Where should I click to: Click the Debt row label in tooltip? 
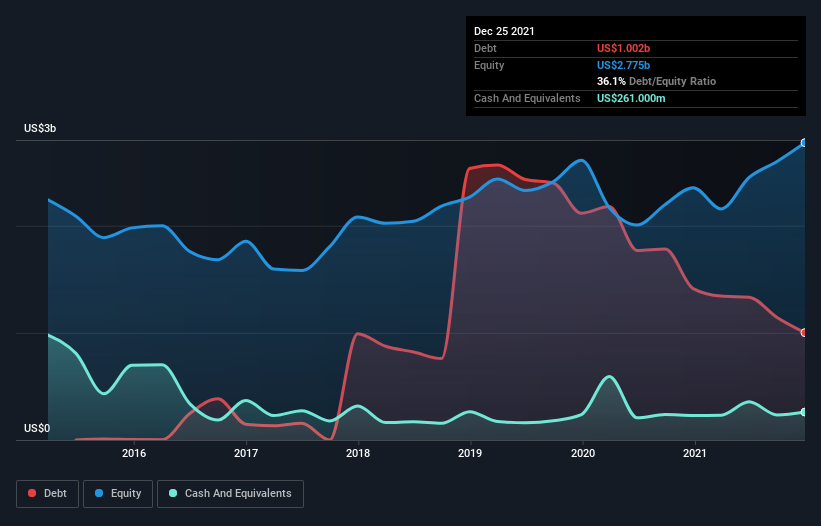[485, 48]
